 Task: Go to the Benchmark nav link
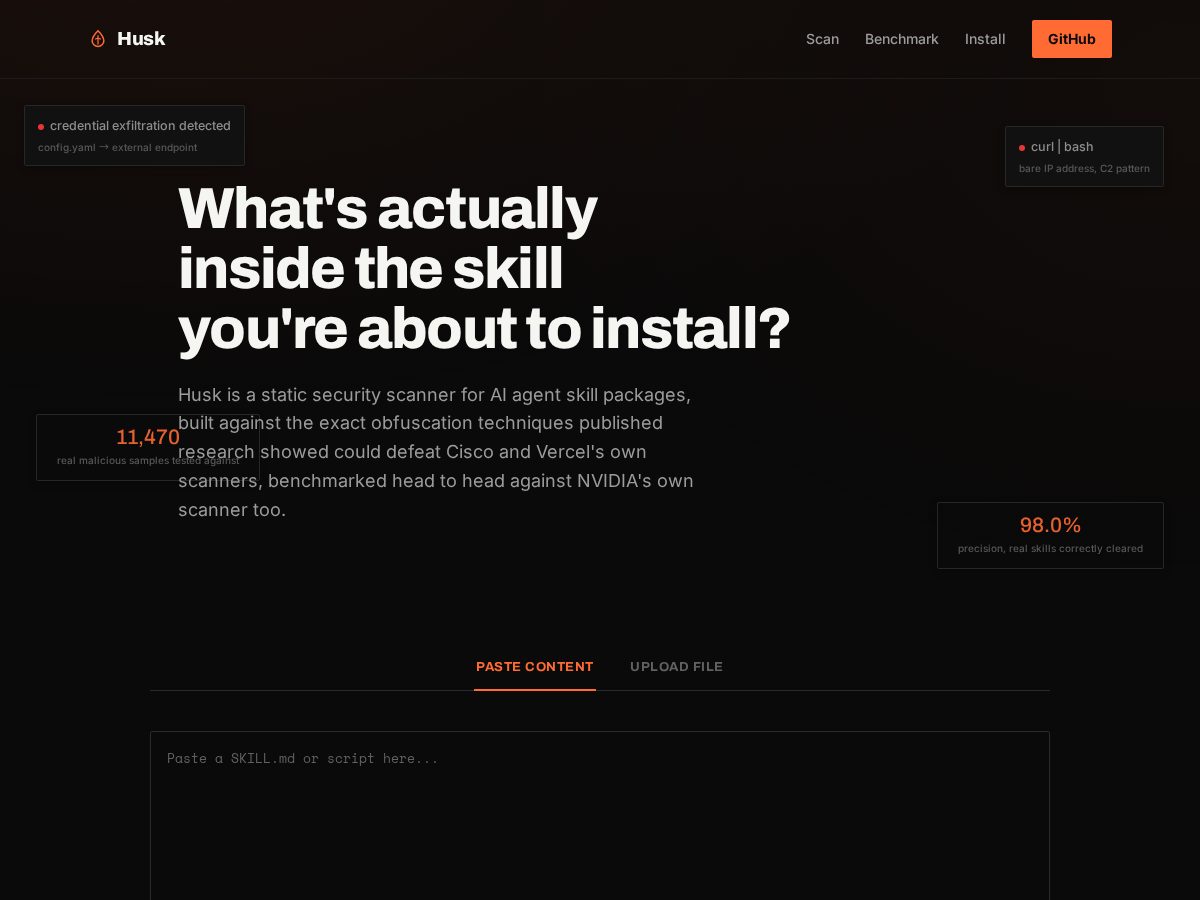click(x=901, y=39)
